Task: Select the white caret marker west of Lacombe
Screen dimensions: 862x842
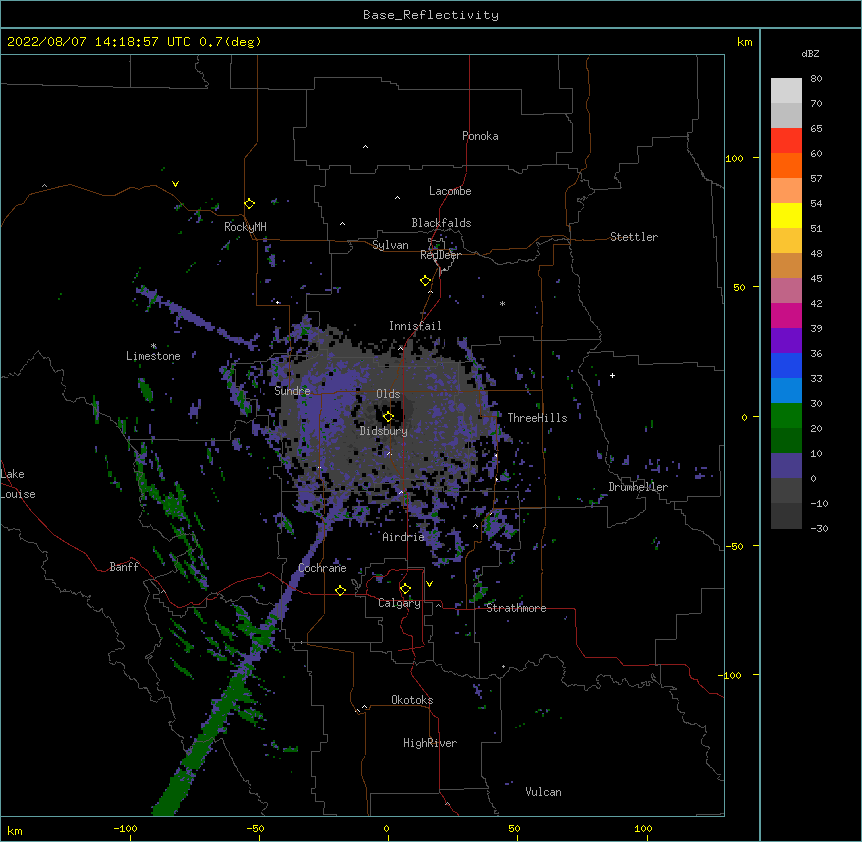Action: 397,197
